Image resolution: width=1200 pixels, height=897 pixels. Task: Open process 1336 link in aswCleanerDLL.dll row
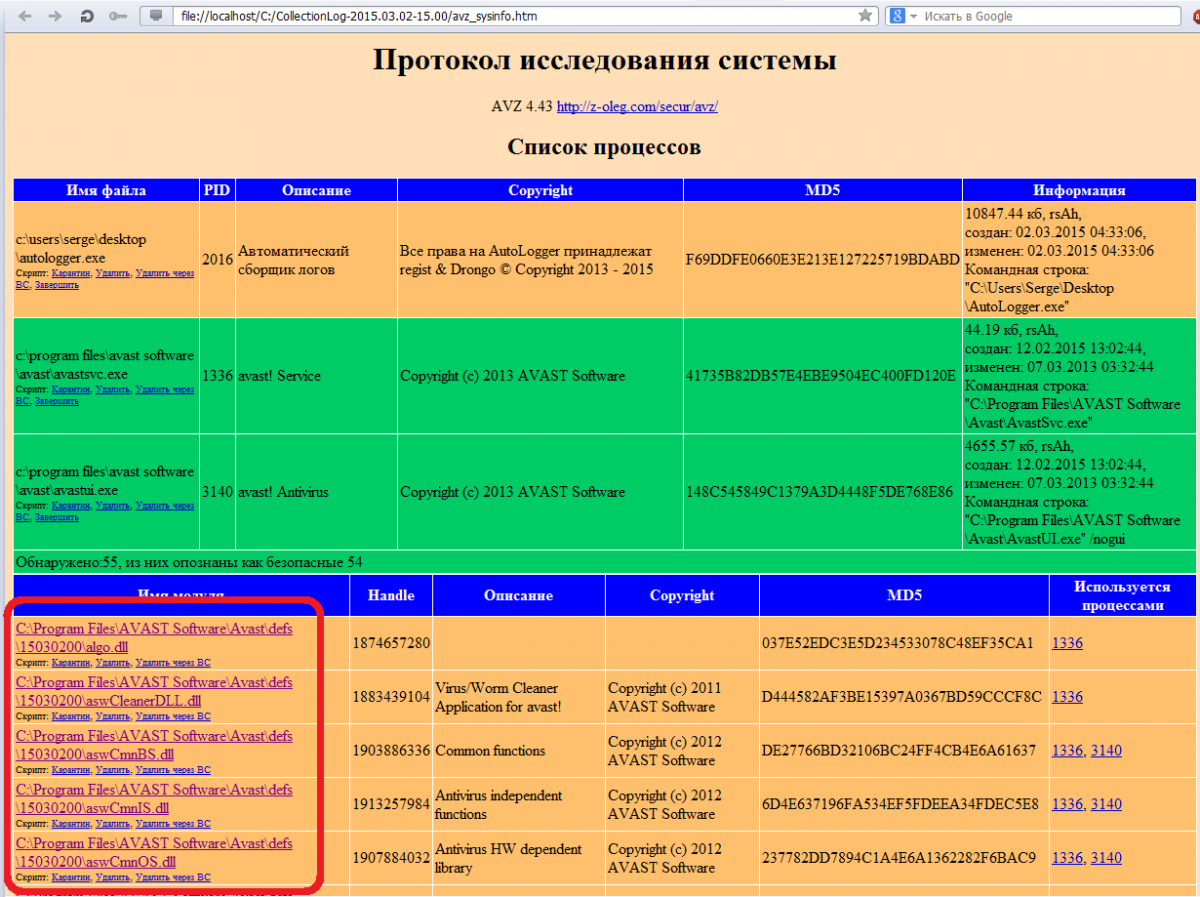click(1067, 697)
